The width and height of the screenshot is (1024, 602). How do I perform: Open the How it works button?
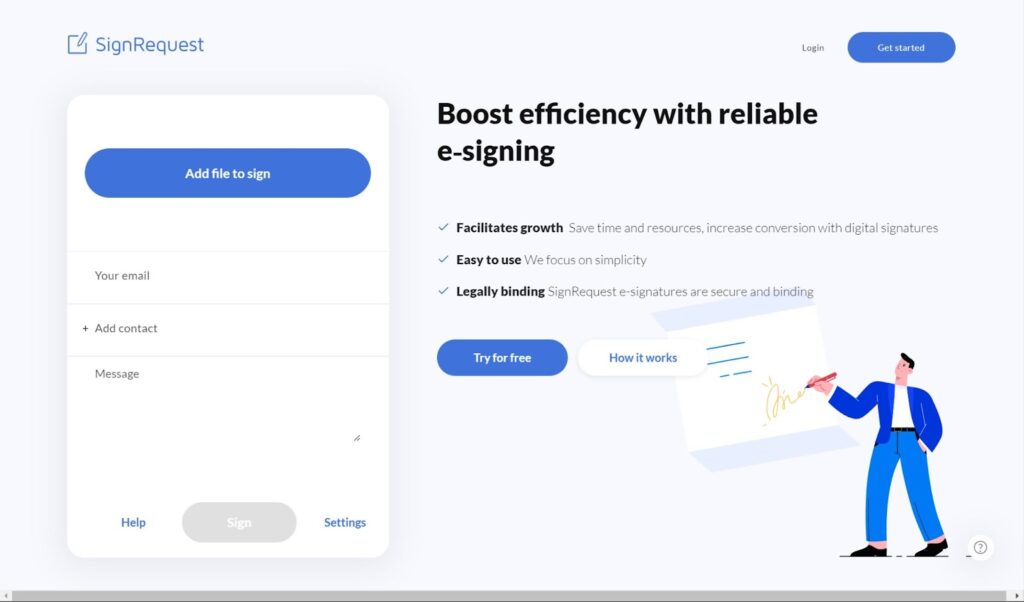click(x=642, y=358)
